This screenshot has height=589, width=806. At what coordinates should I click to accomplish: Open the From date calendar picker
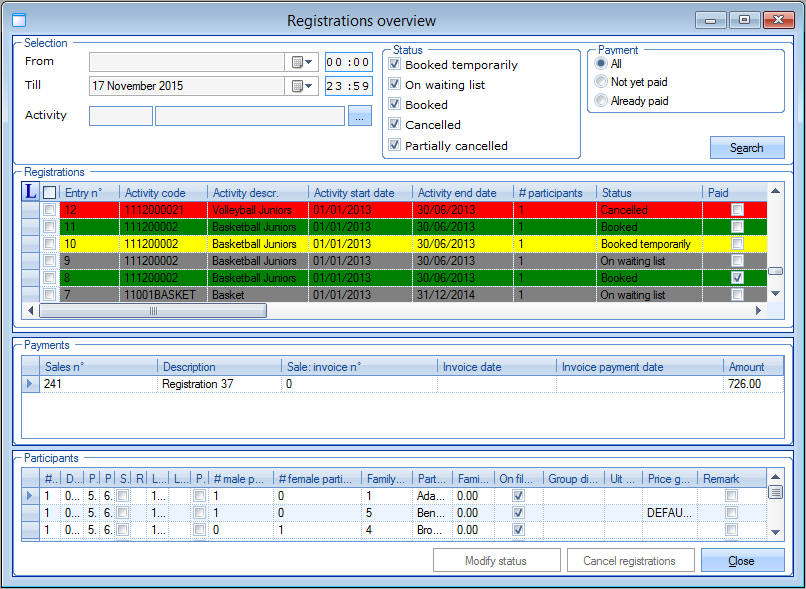pos(302,62)
